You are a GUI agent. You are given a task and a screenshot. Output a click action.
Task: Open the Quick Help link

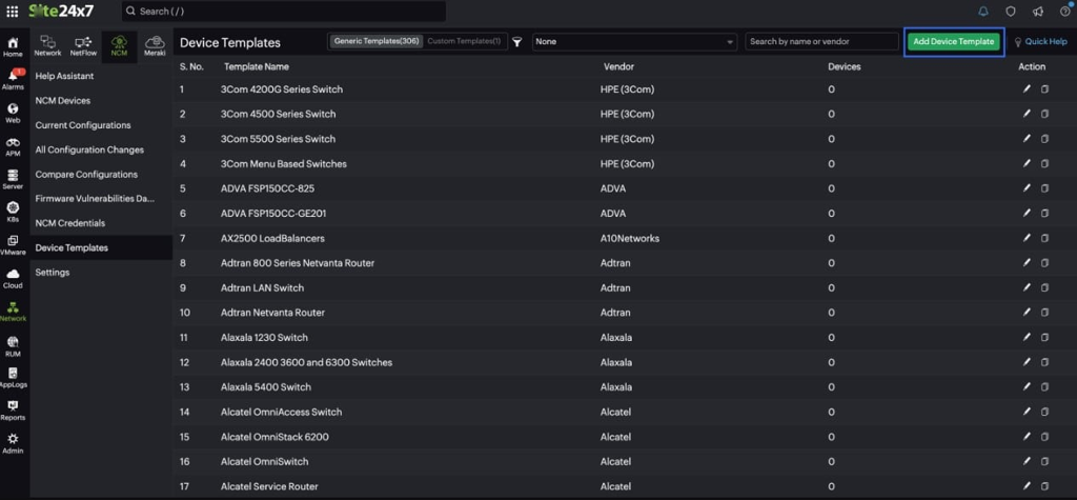(1041, 42)
